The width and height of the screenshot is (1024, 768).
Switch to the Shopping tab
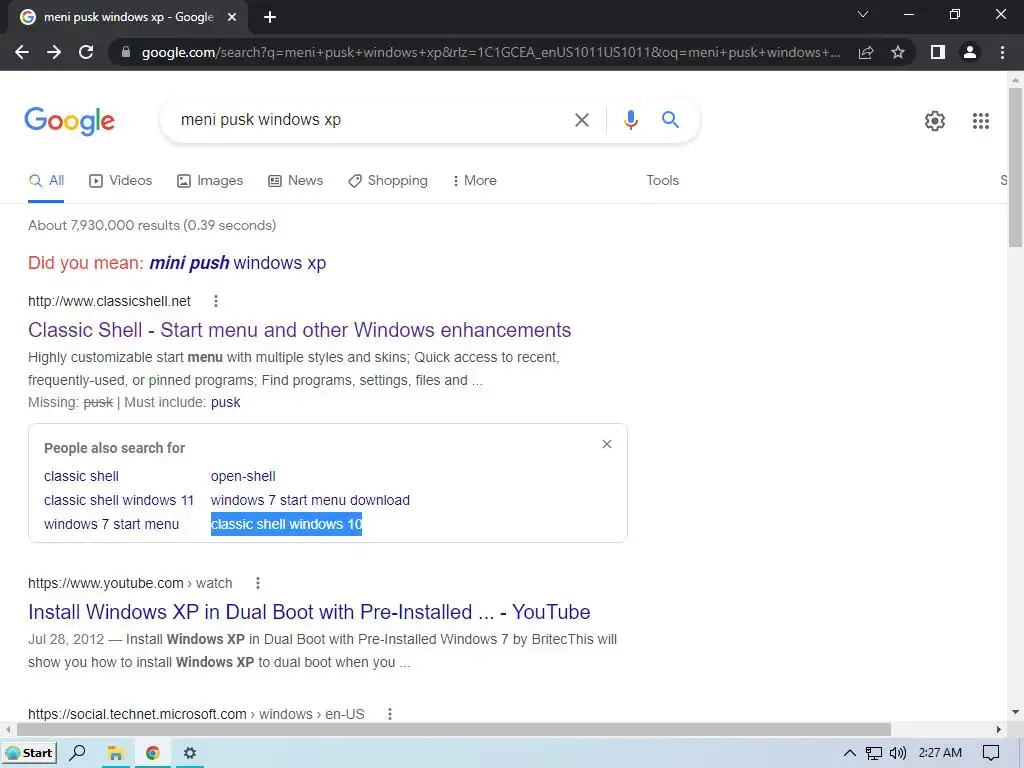(x=388, y=181)
